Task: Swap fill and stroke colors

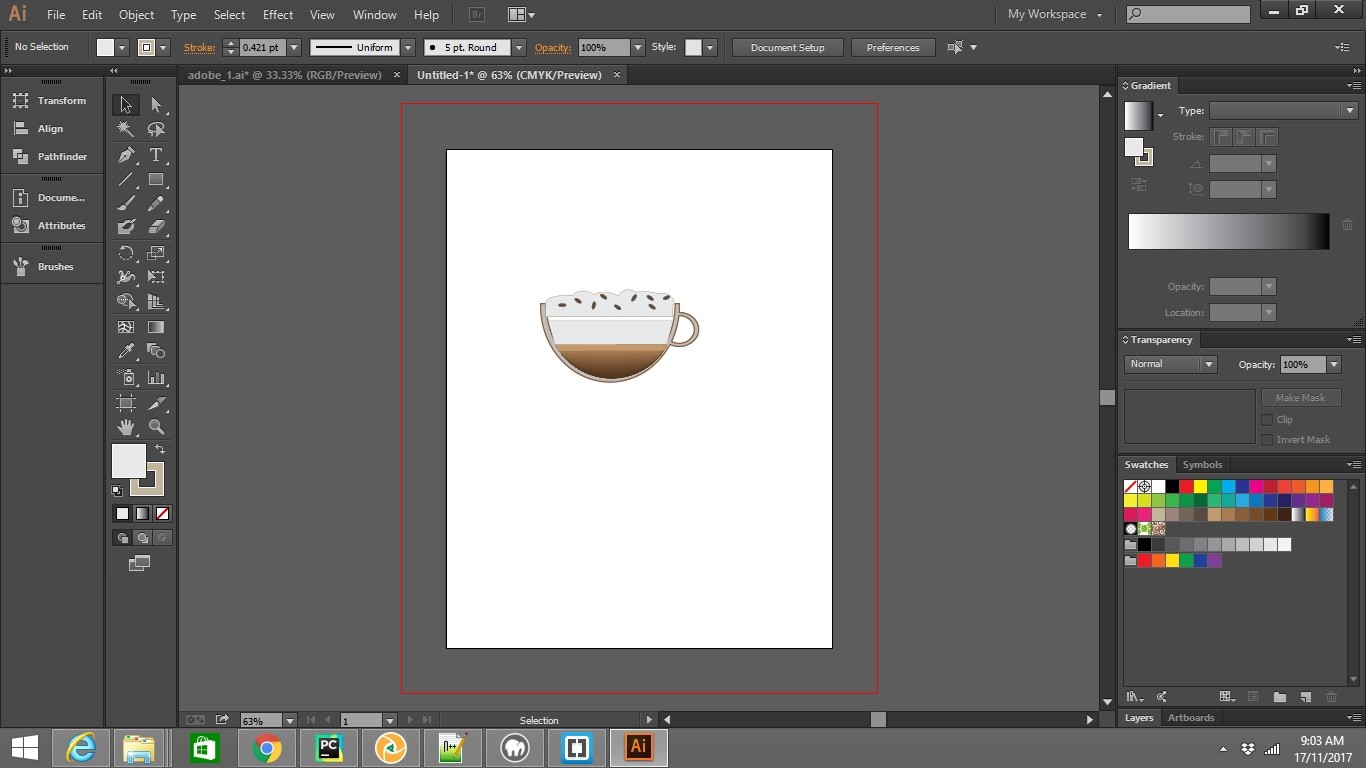Action: [160, 449]
